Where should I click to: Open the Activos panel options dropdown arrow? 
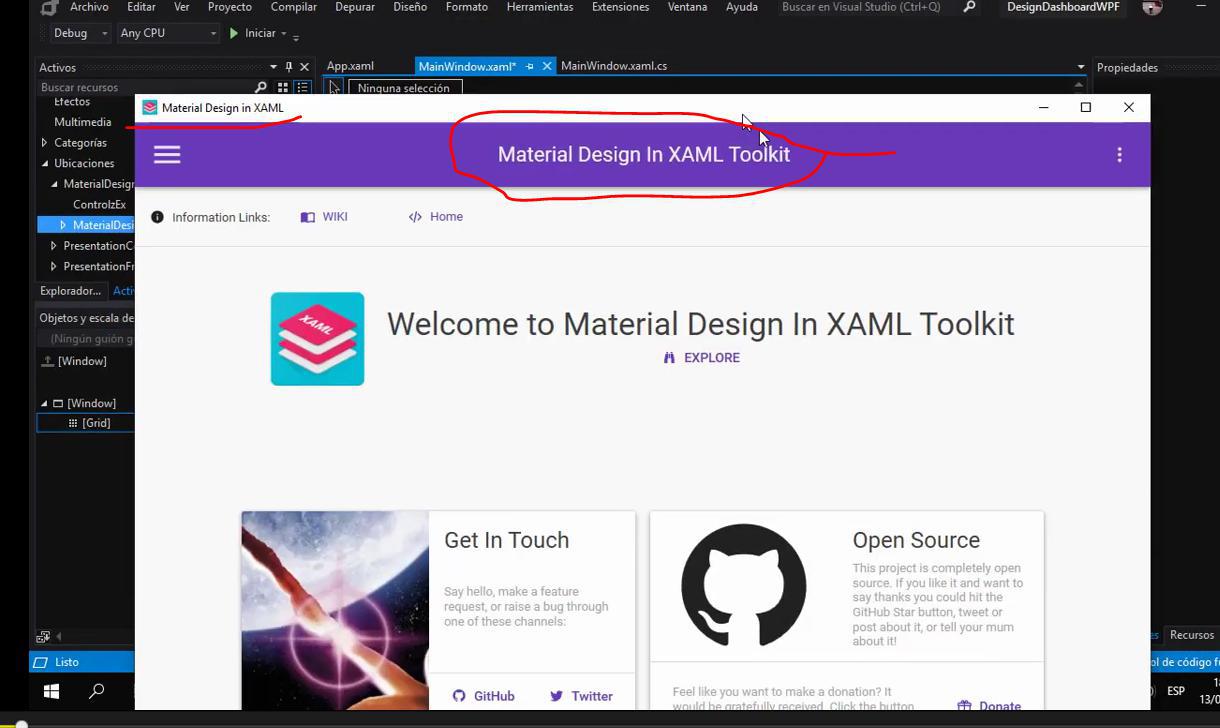[x=273, y=67]
